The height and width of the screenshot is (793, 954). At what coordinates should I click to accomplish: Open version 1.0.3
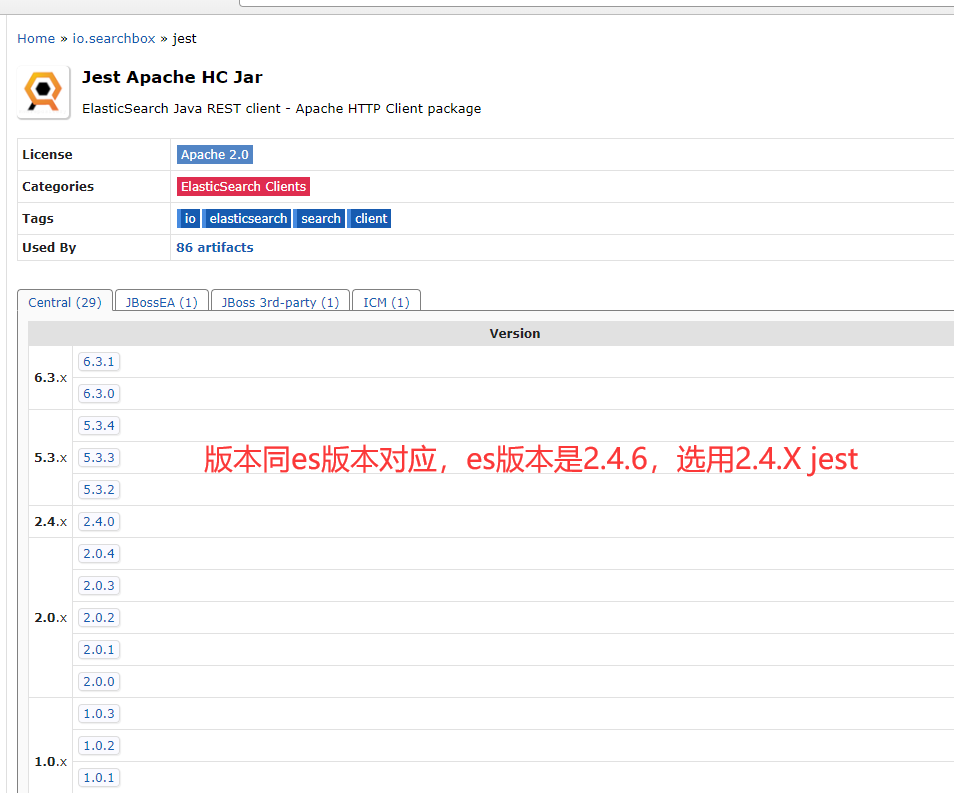[x=99, y=713]
